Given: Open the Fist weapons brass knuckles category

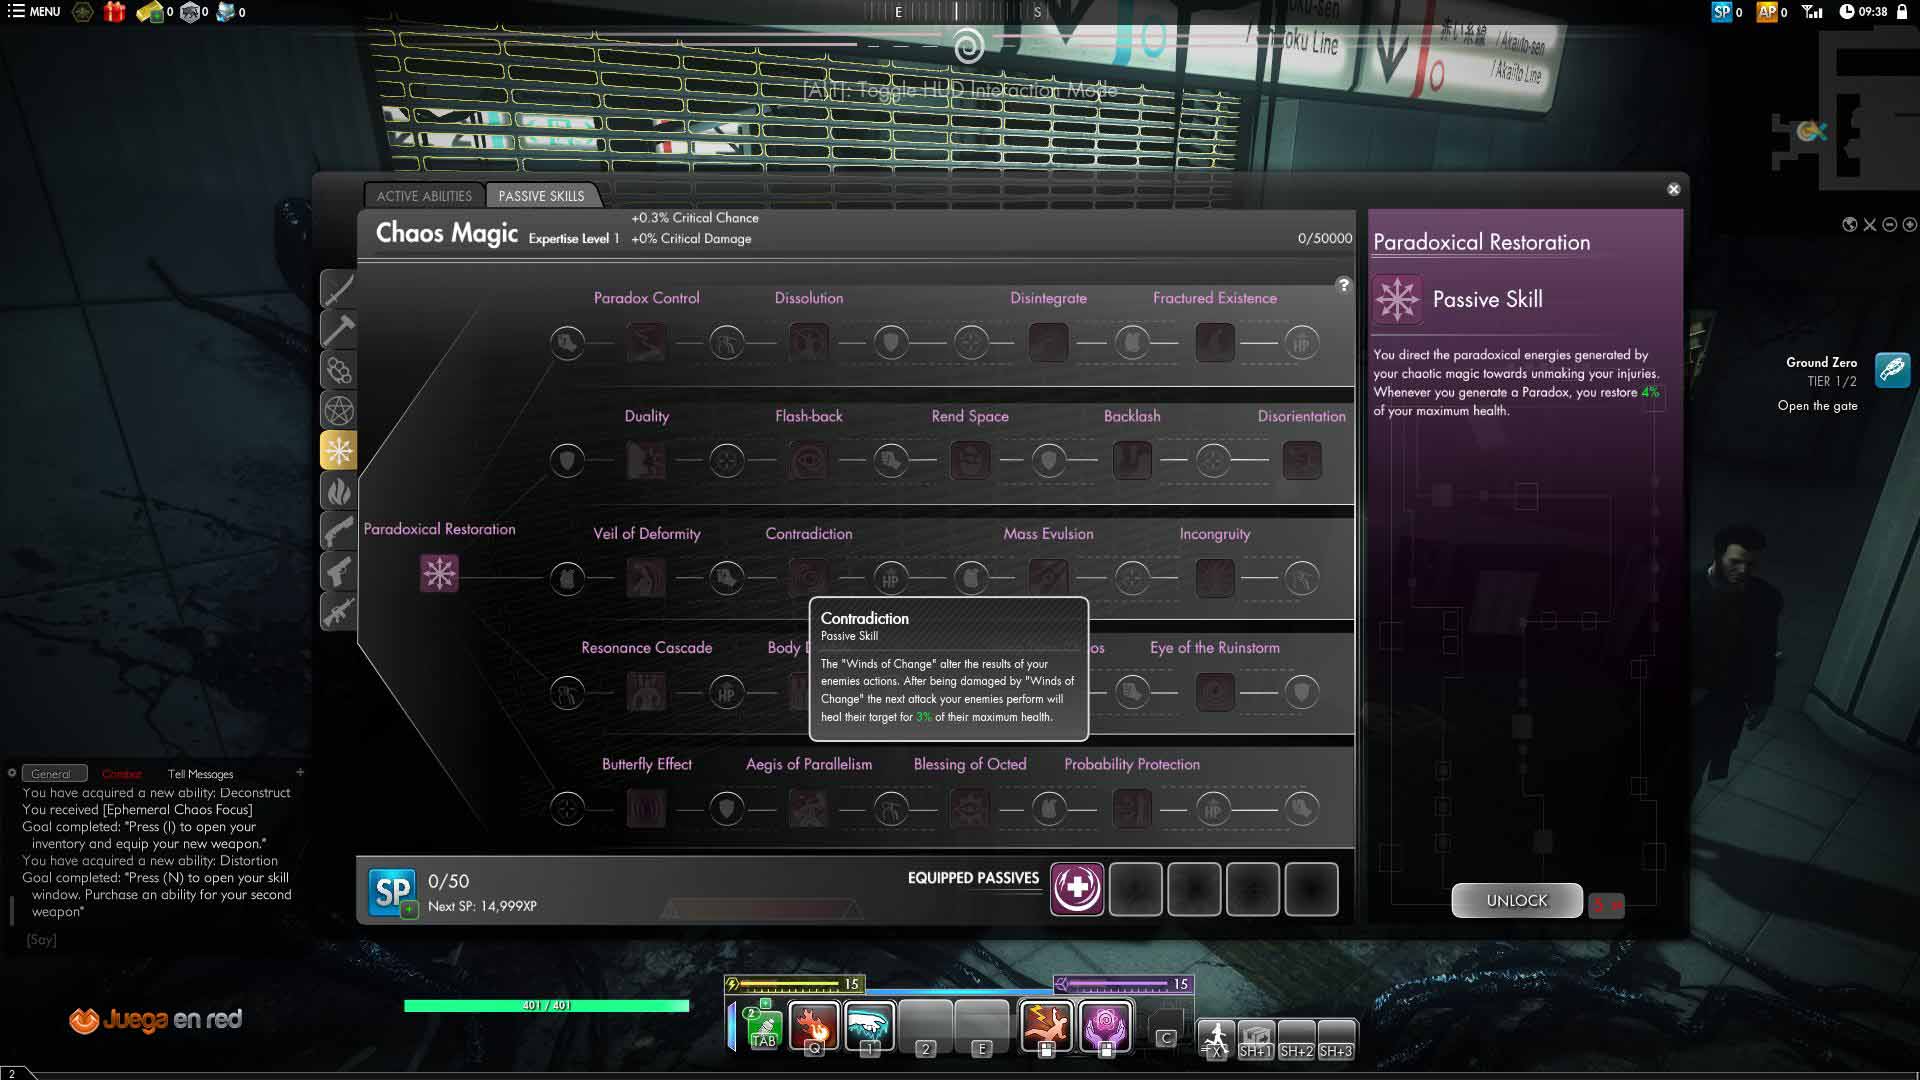Looking at the screenshot, I should click(339, 370).
